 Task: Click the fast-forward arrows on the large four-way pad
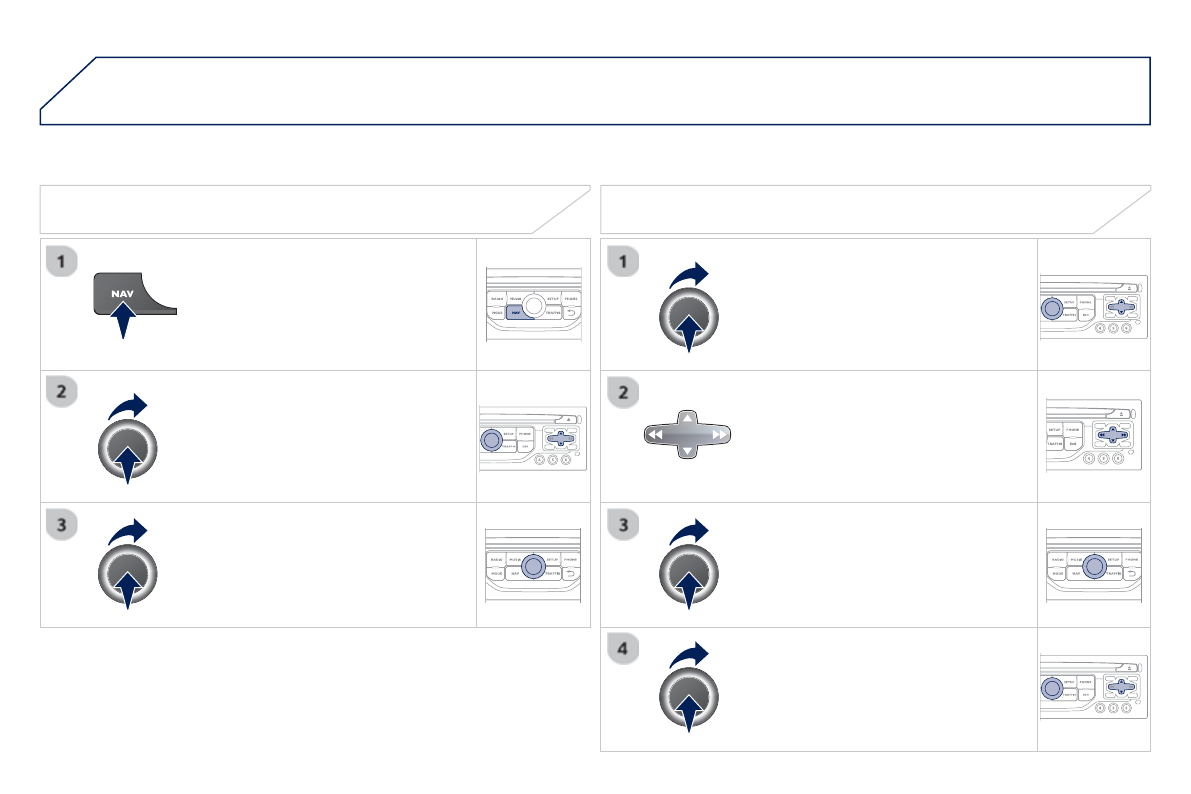[718, 435]
